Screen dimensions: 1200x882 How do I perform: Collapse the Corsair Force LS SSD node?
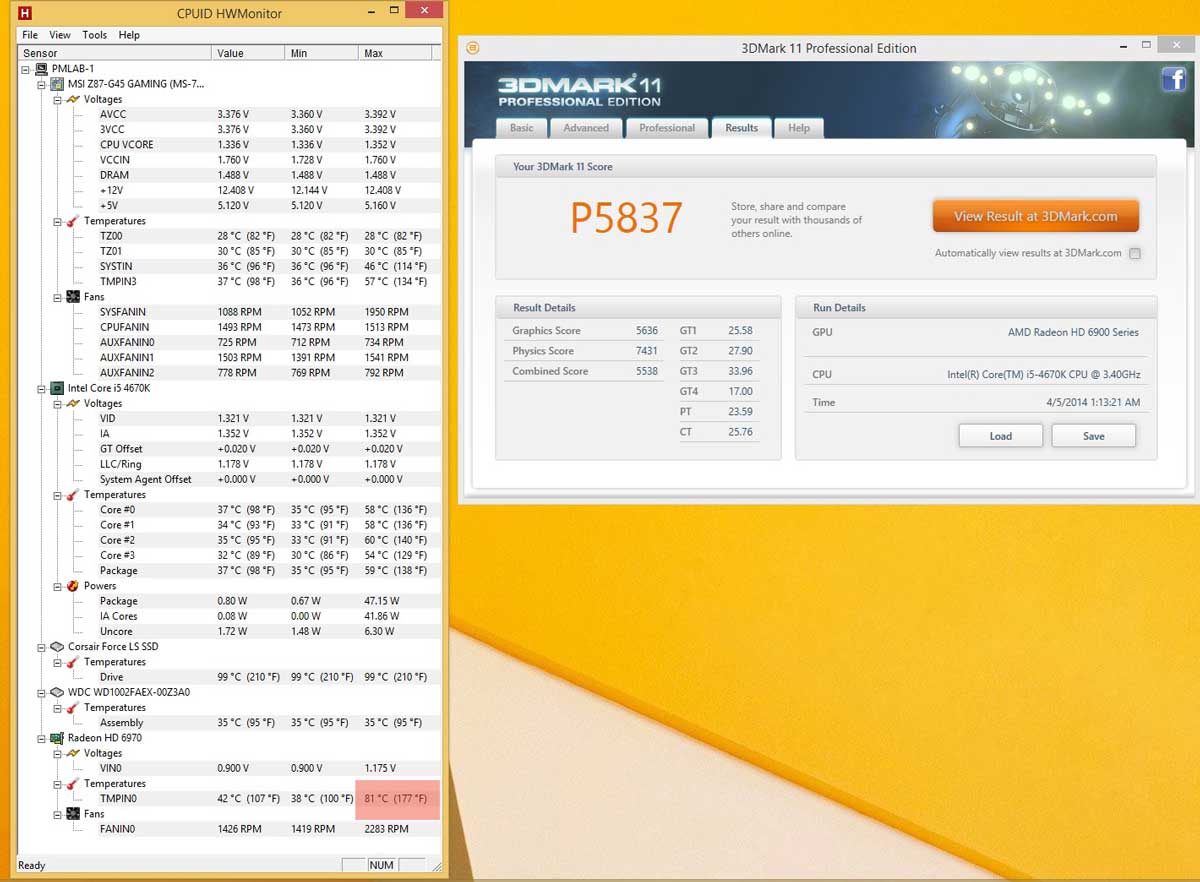click(42, 646)
